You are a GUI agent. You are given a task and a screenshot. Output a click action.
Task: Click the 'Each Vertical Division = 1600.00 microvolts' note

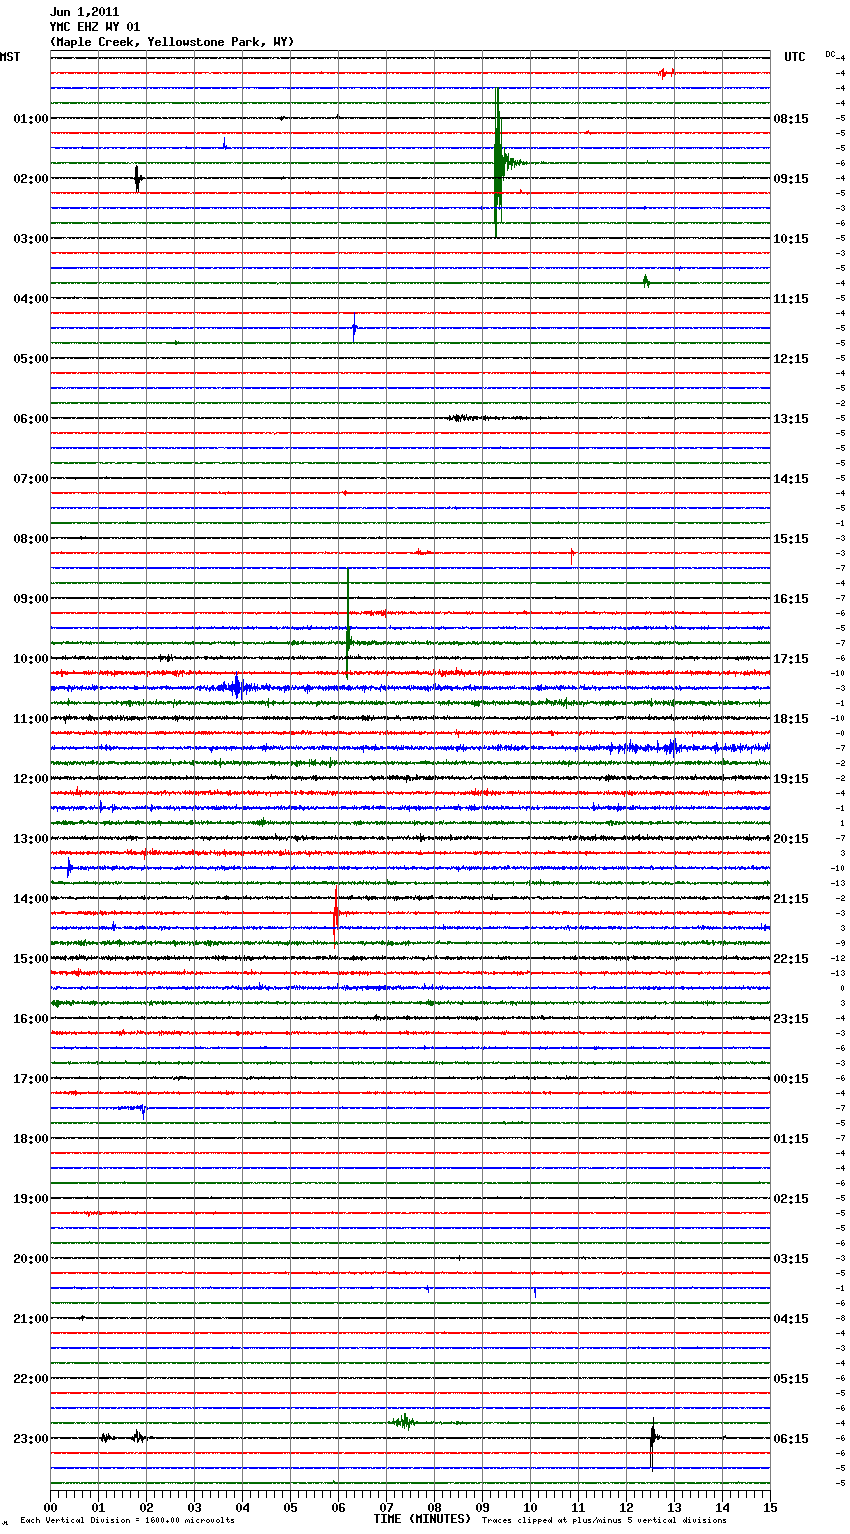[x=127, y=1521]
